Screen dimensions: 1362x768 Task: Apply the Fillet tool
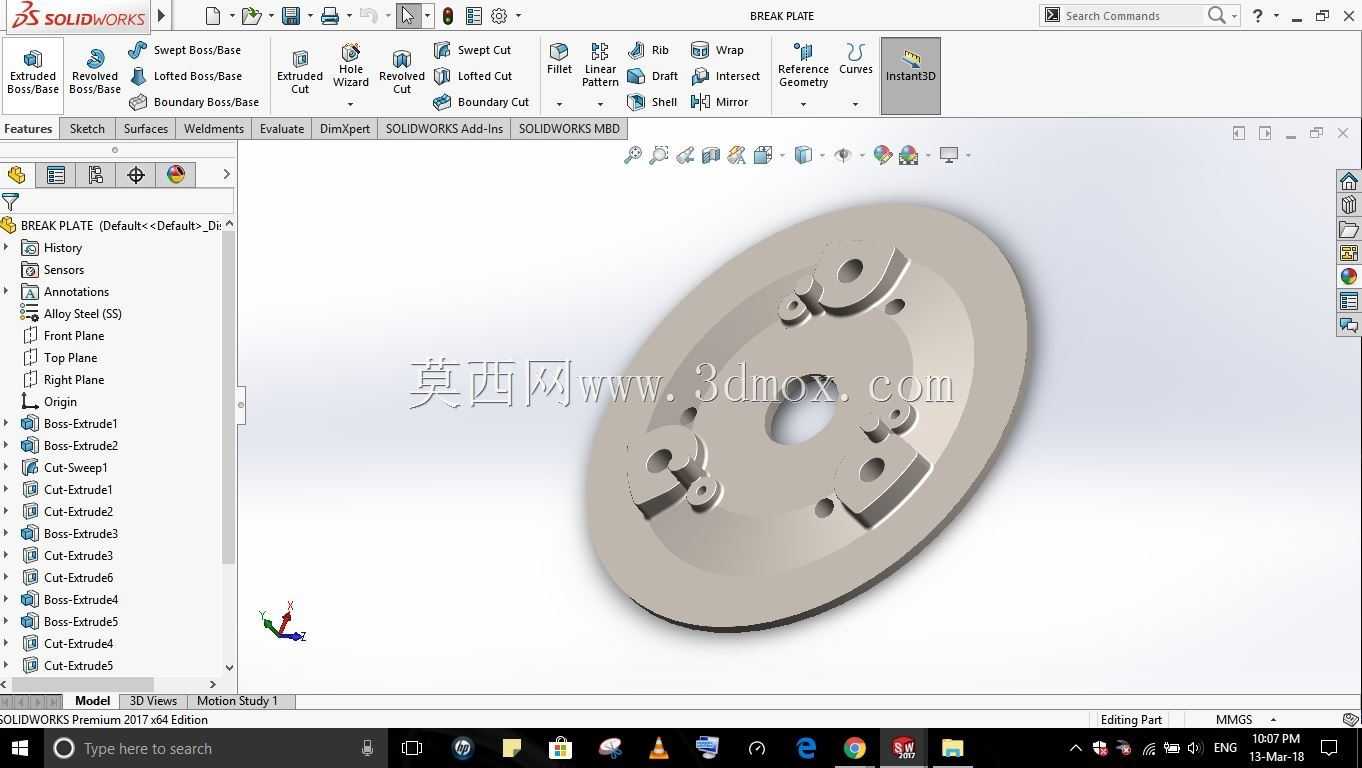559,60
